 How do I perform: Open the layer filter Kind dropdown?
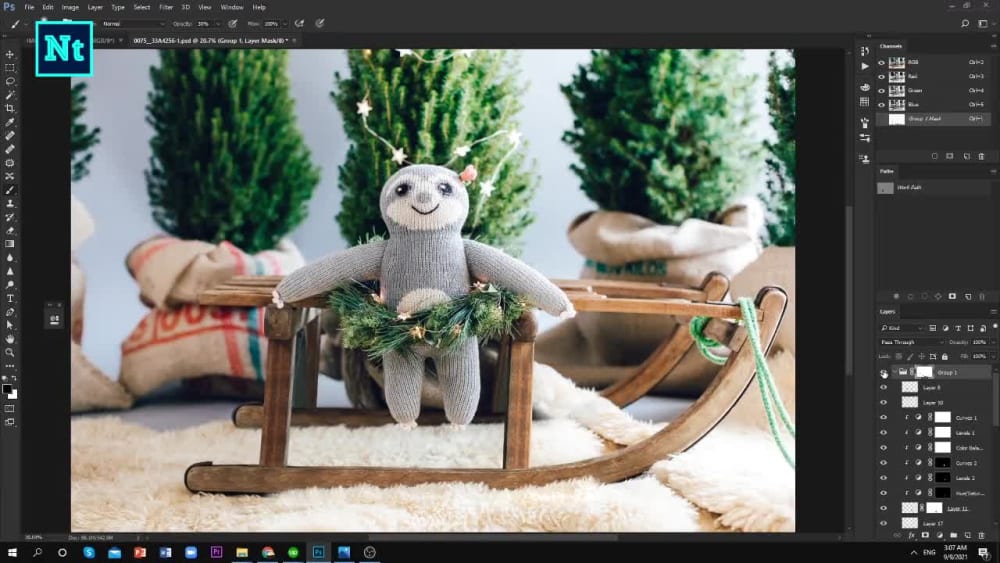click(901, 328)
